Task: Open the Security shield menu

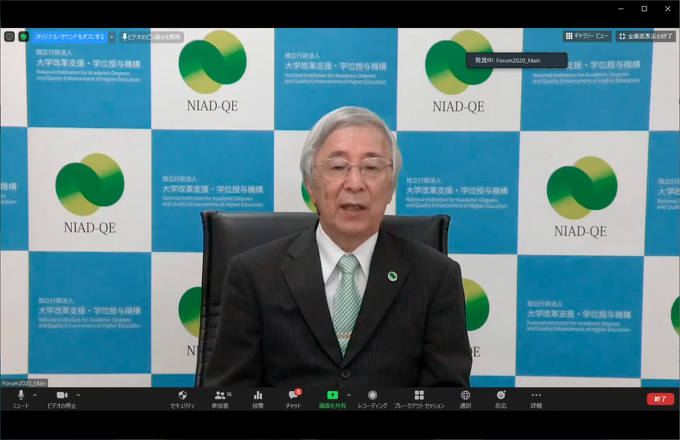Action: (182, 397)
